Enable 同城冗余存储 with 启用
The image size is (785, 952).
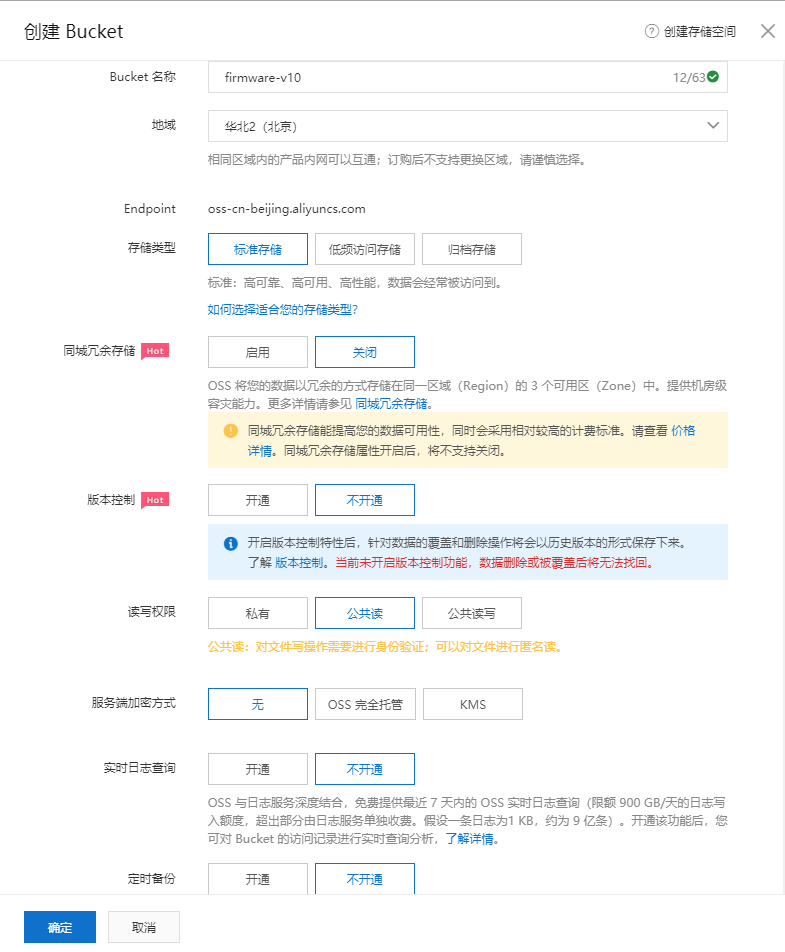coord(257,352)
